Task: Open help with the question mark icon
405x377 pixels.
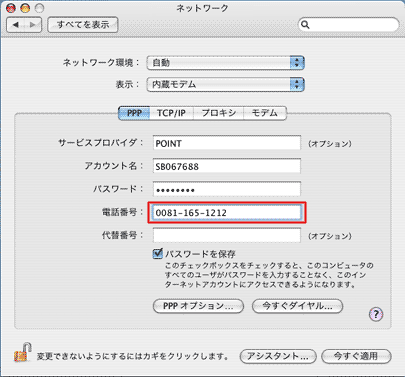Action: pos(376,314)
